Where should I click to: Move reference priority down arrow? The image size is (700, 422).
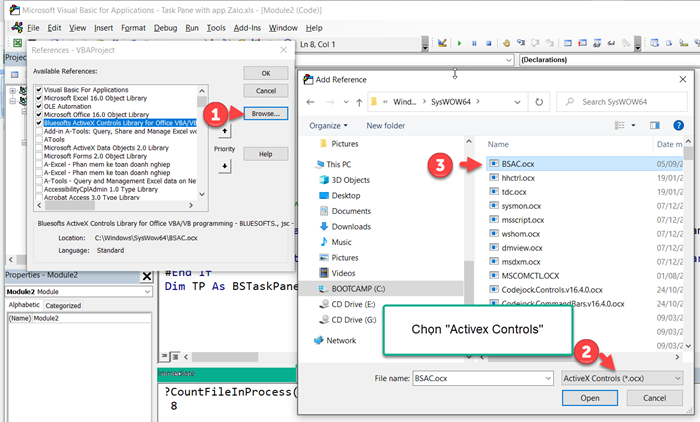(x=225, y=166)
